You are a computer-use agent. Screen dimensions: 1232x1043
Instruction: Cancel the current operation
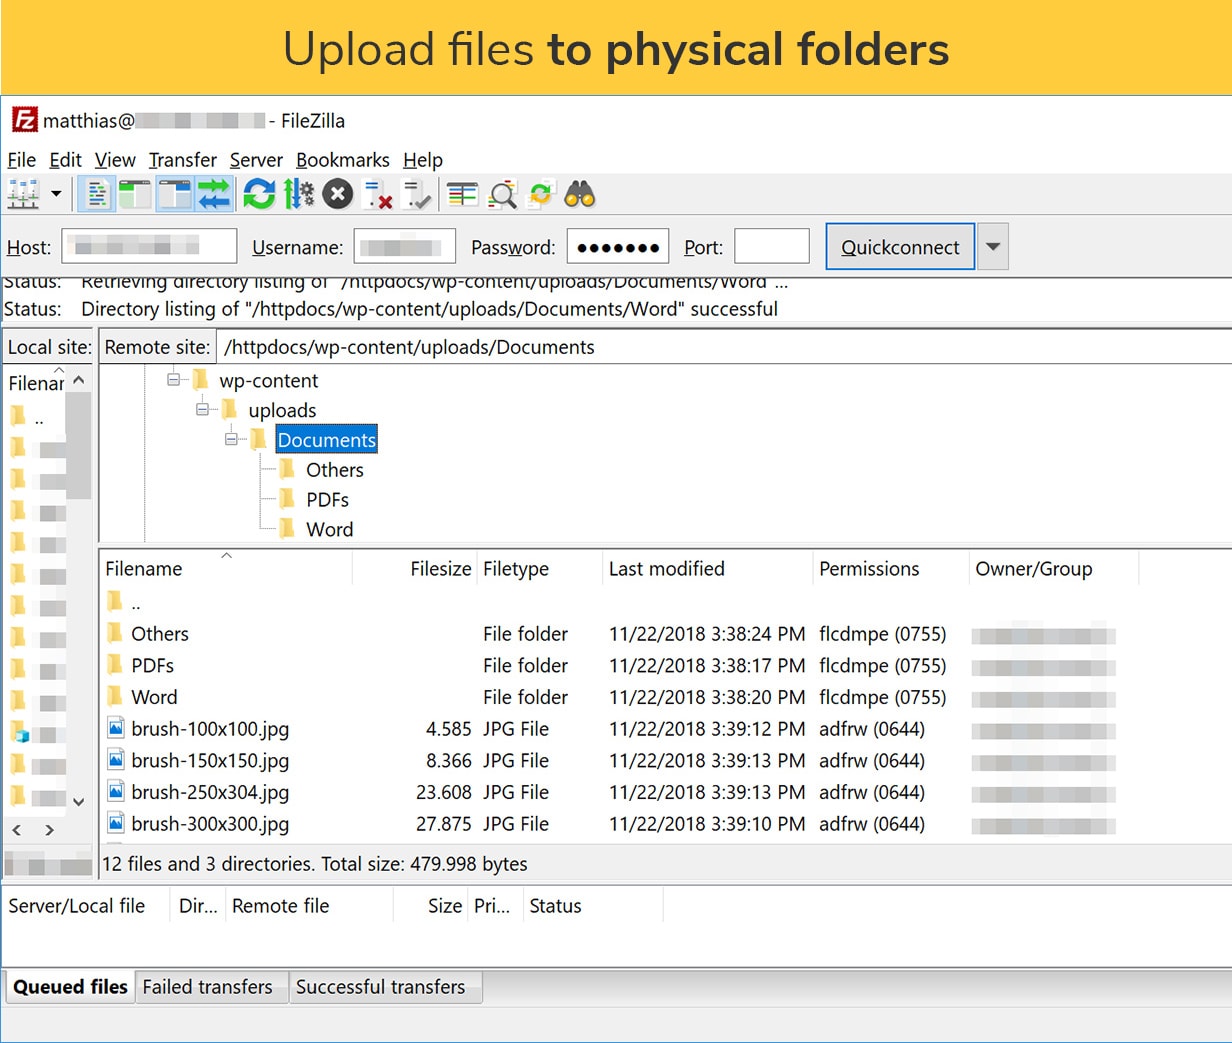click(338, 194)
